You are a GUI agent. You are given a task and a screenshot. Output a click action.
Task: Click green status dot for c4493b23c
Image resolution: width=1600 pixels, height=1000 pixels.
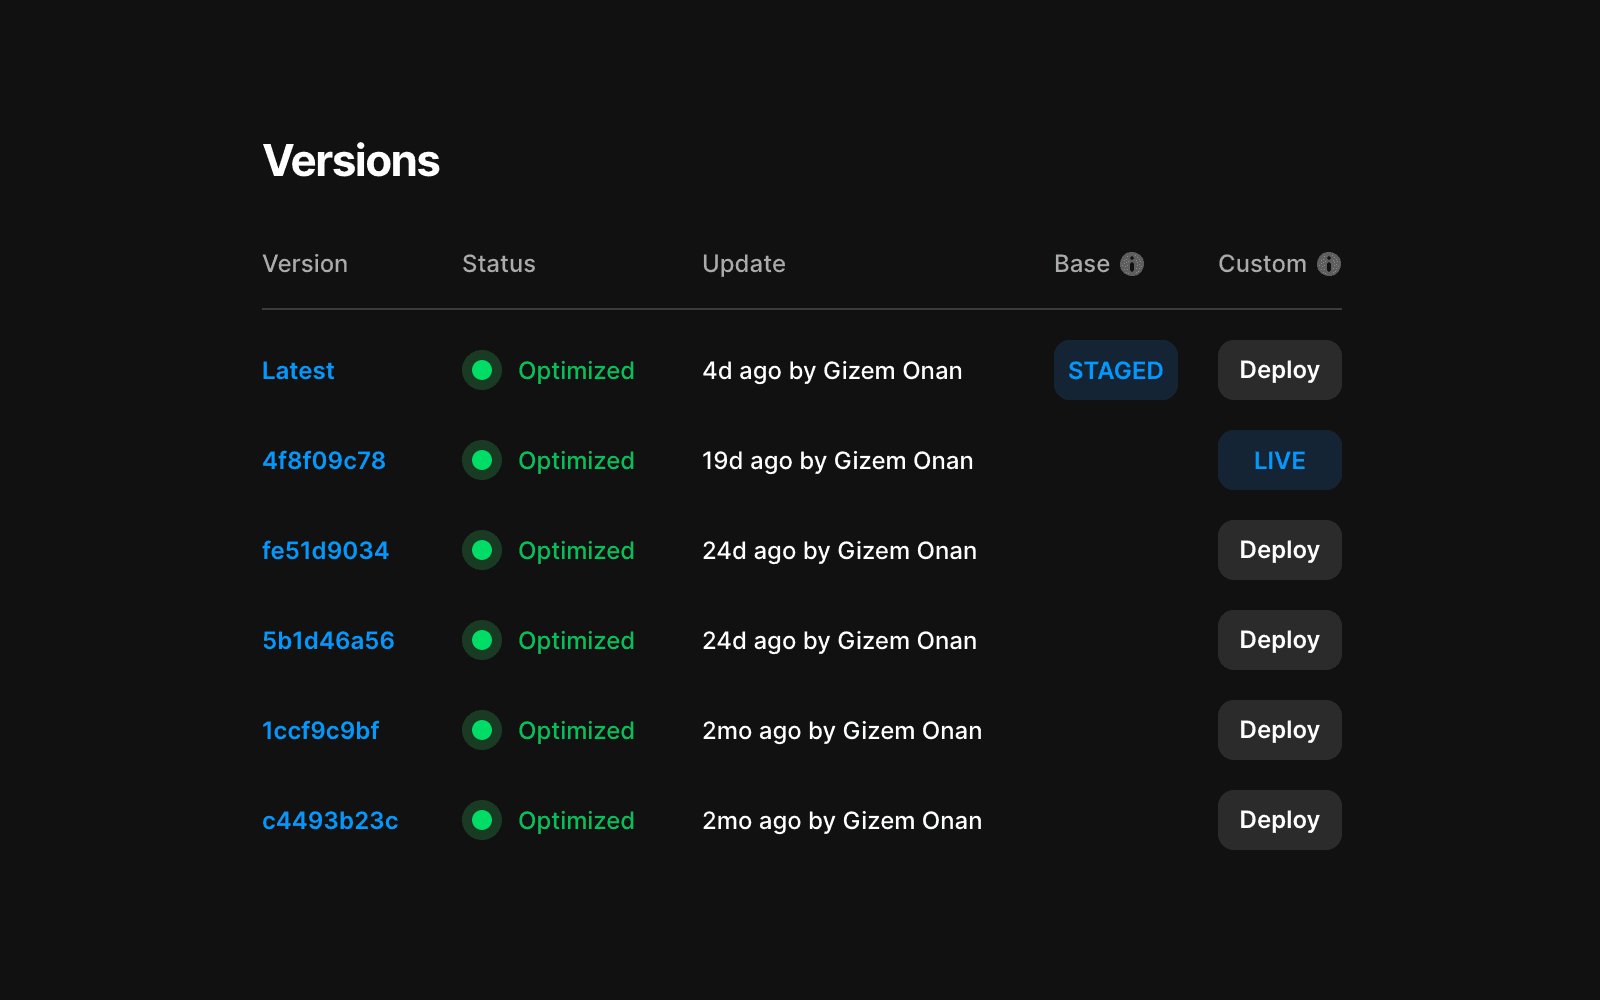coord(482,820)
